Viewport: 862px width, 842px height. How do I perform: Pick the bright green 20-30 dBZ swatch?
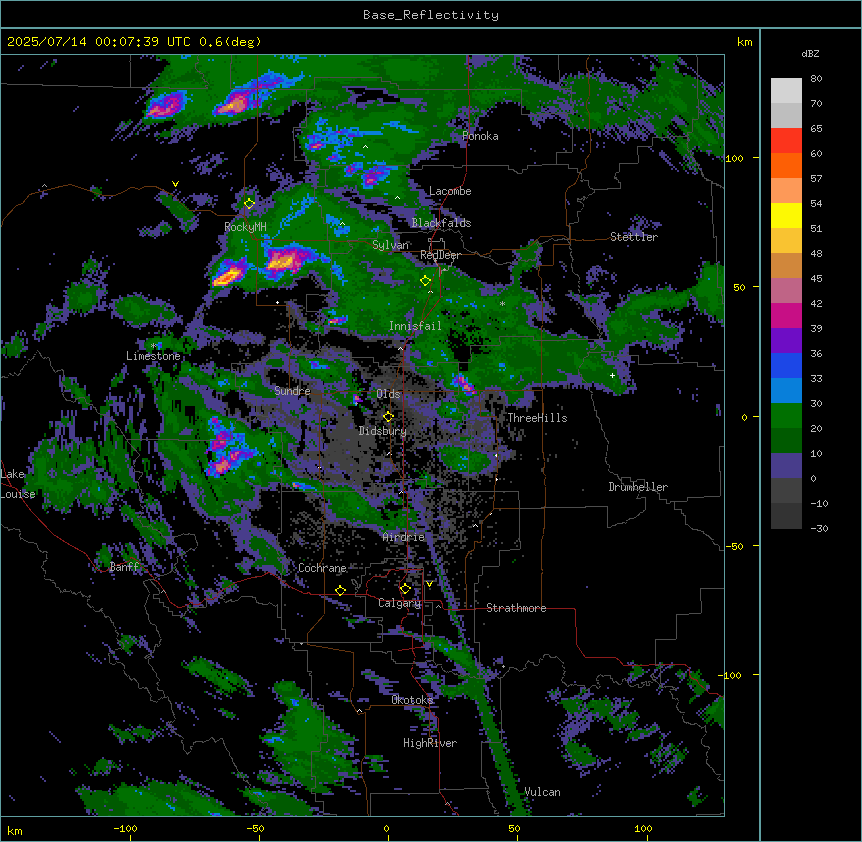(x=786, y=416)
